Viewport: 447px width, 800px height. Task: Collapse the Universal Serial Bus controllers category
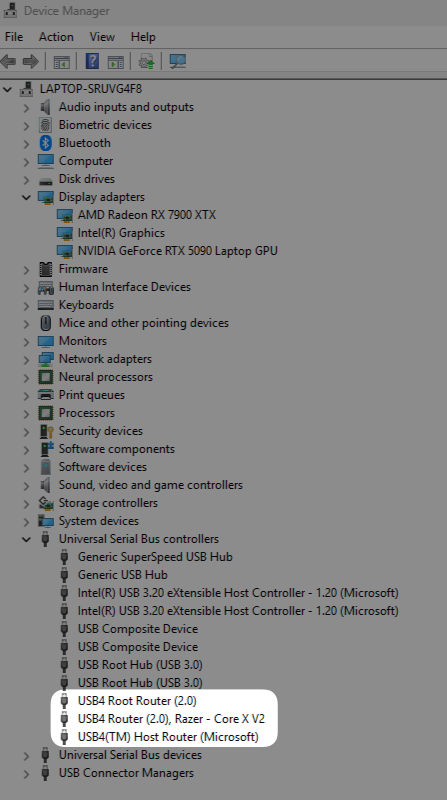(26, 539)
